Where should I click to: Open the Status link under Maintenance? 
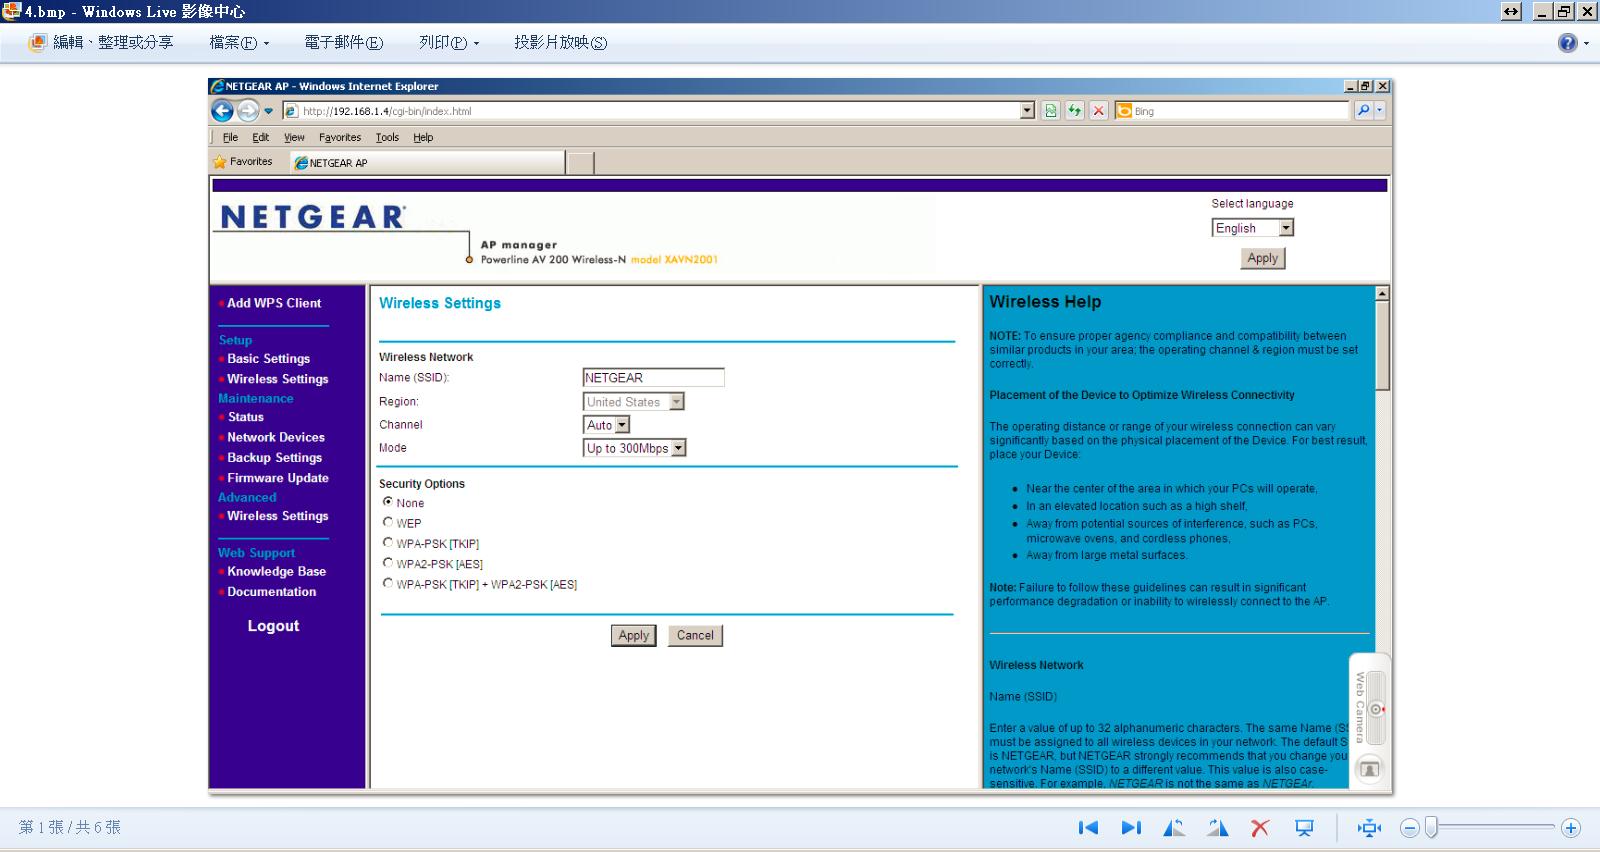point(245,417)
